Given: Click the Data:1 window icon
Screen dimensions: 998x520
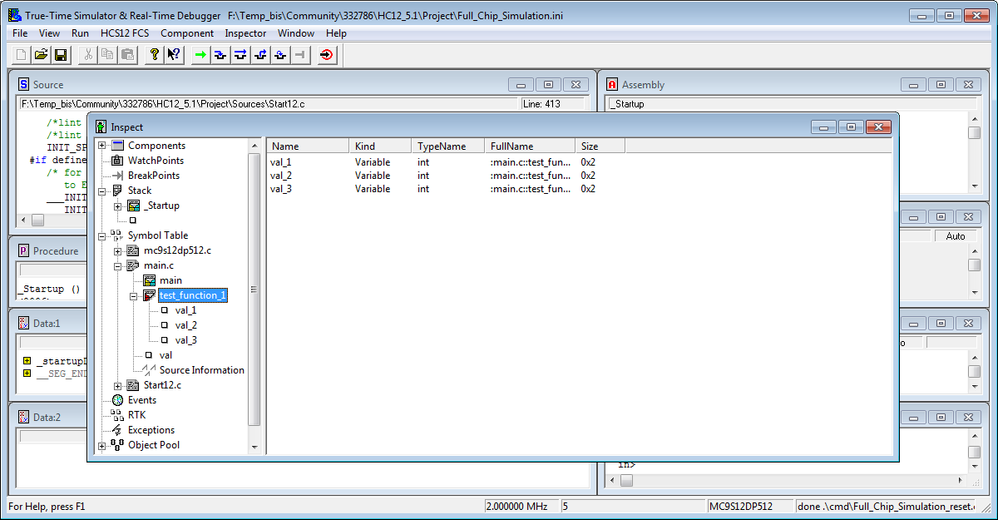Looking at the screenshot, I should point(24,323).
